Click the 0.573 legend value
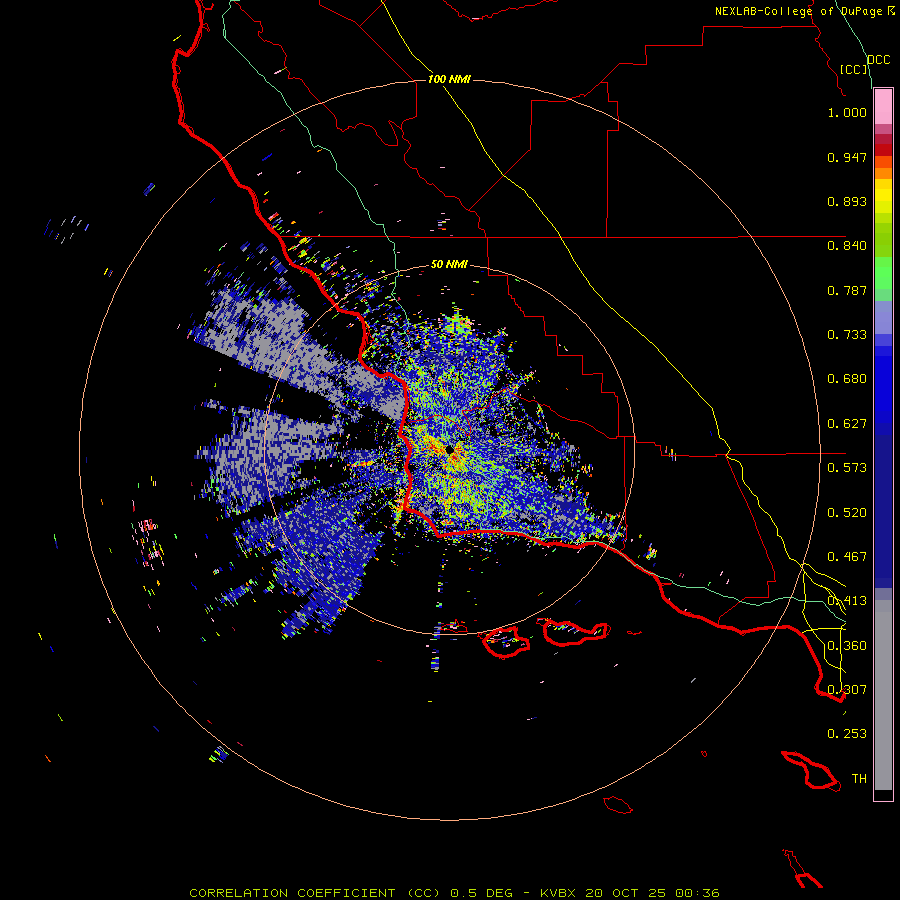 click(x=847, y=468)
